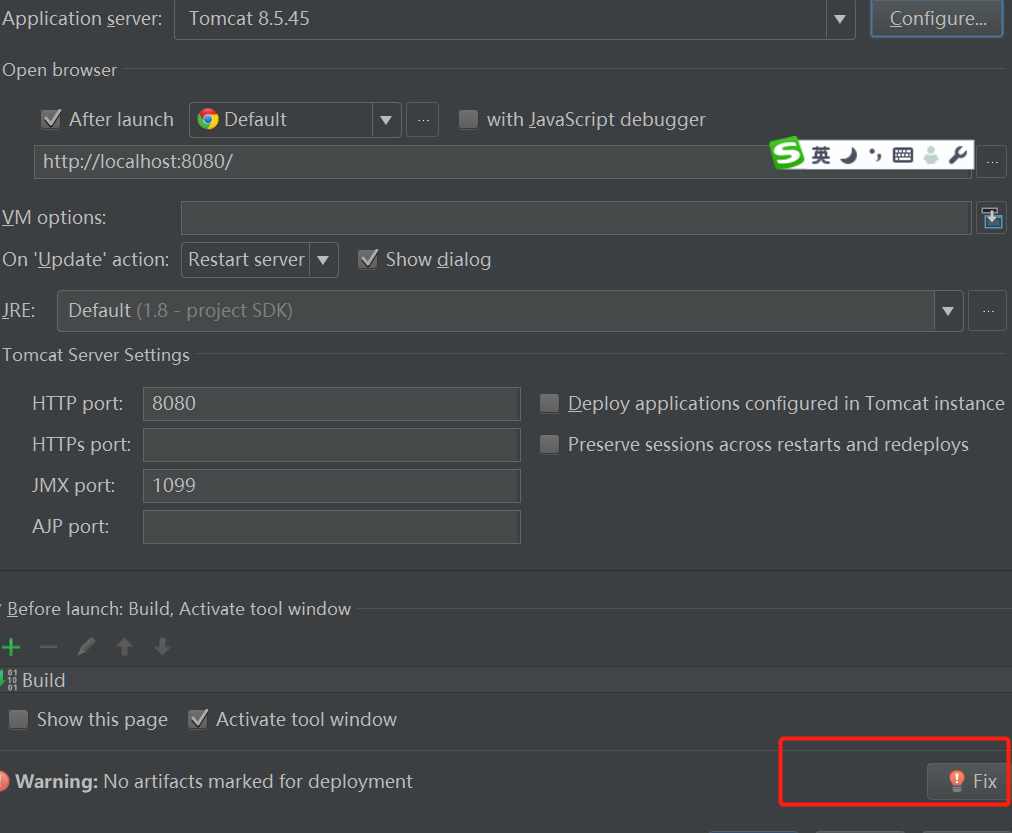Enable with JavaScript debugger checkbox
The height and width of the screenshot is (833, 1012).
(x=468, y=119)
